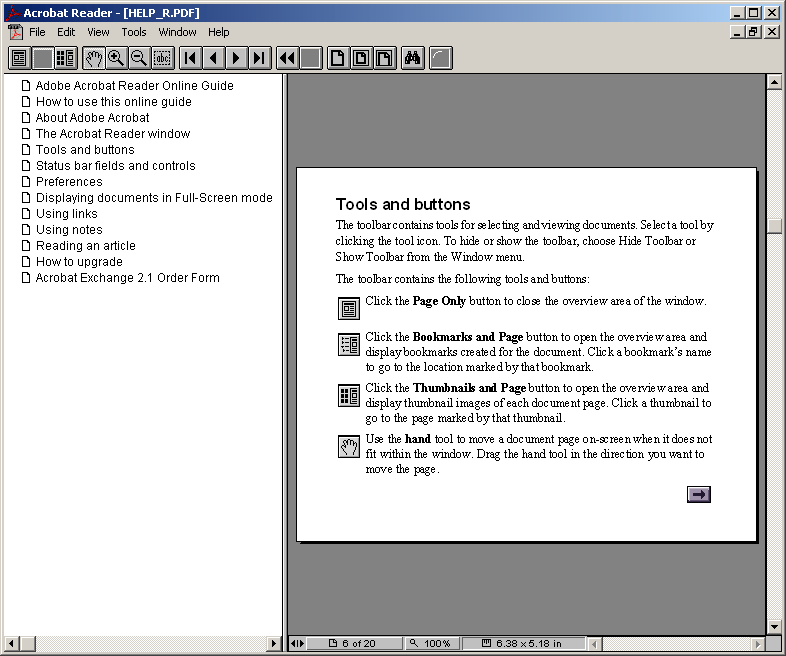Click the page icon beside Using notes bookmark
786x656 pixels.
tap(26, 230)
